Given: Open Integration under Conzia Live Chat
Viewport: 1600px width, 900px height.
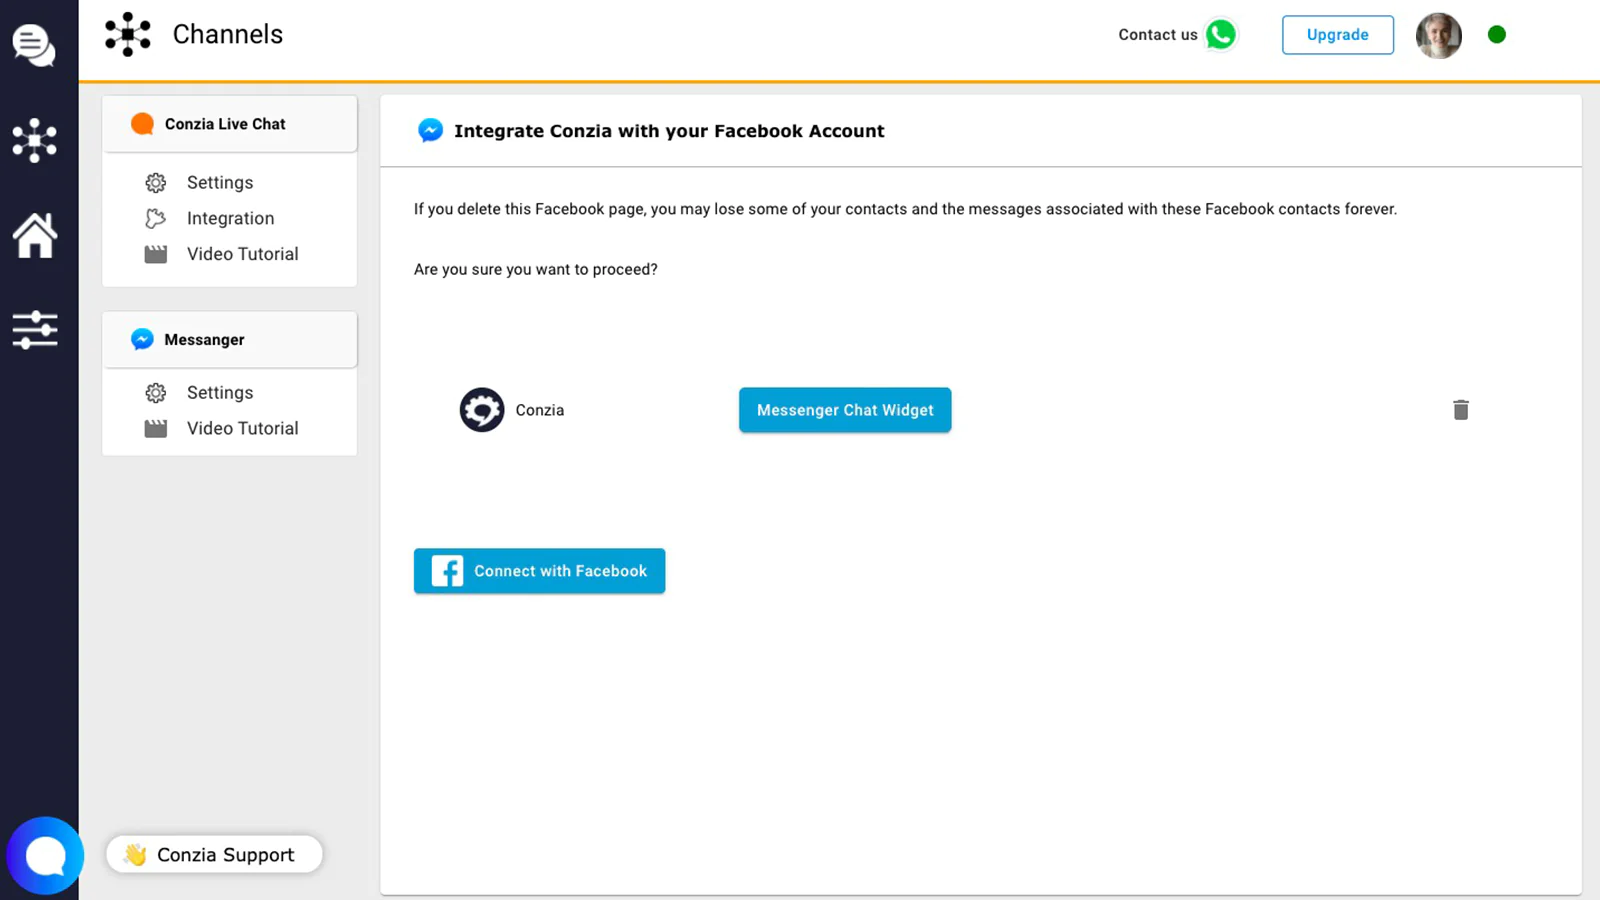Looking at the screenshot, I should click(230, 218).
